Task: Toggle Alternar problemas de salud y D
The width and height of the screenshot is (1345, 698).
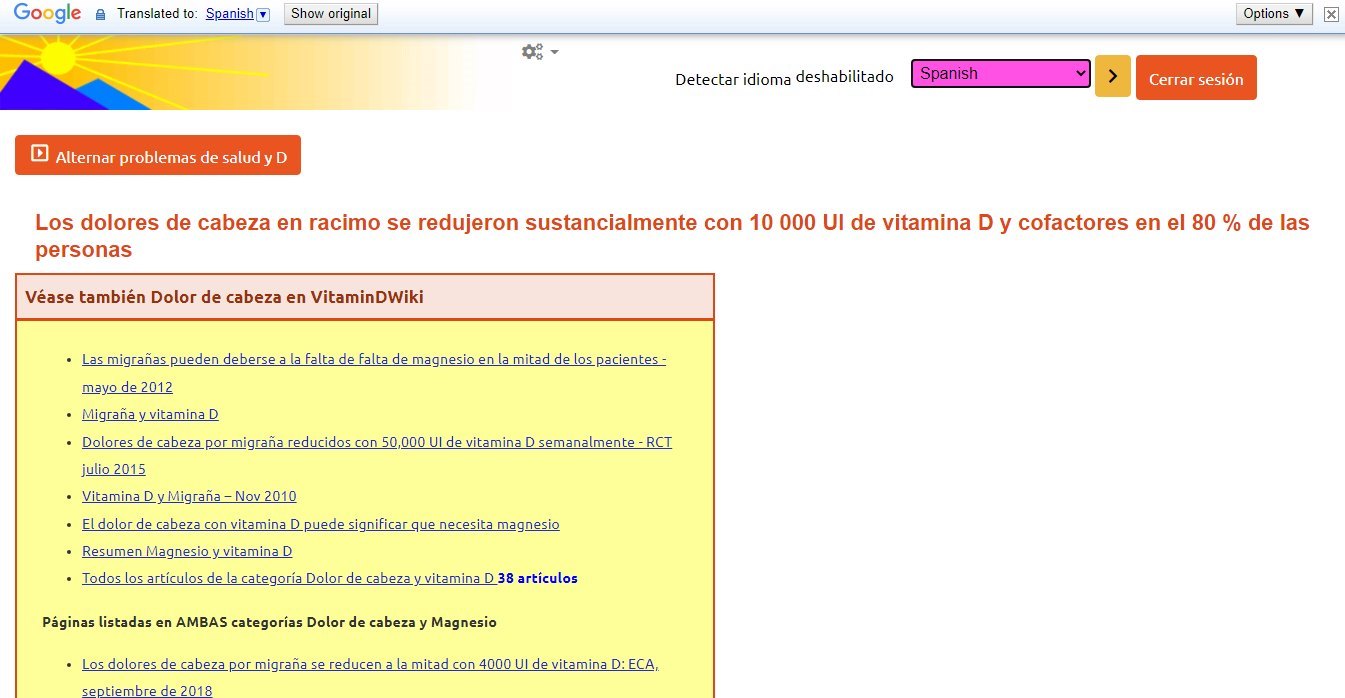Action: (x=158, y=156)
